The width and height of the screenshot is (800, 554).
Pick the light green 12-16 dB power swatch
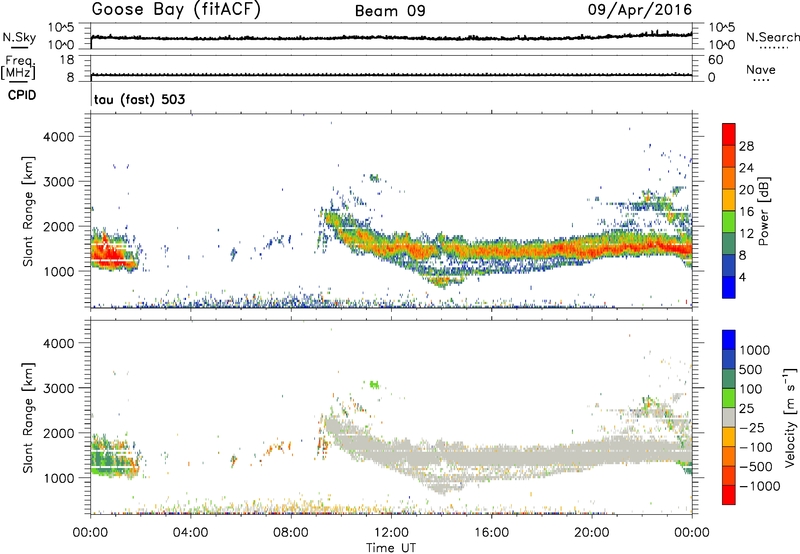point(729,222)
